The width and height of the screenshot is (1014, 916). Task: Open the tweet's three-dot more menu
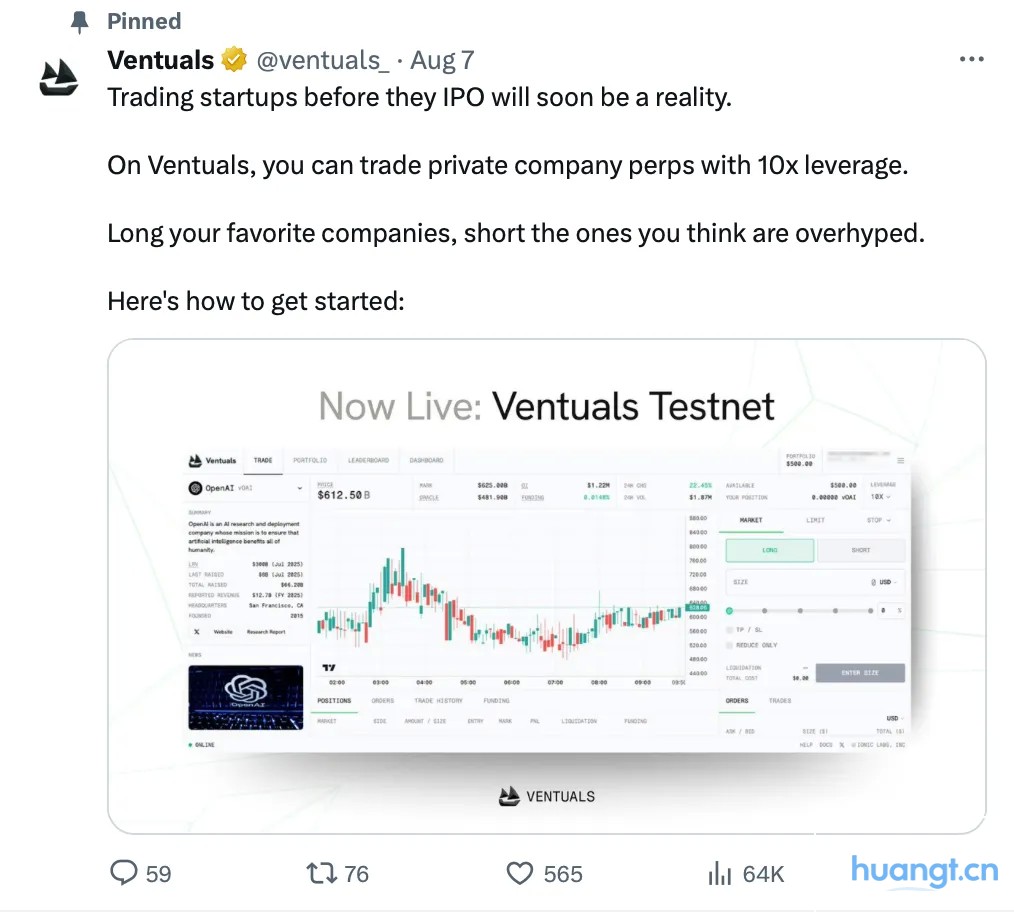[x=971, y=60]
